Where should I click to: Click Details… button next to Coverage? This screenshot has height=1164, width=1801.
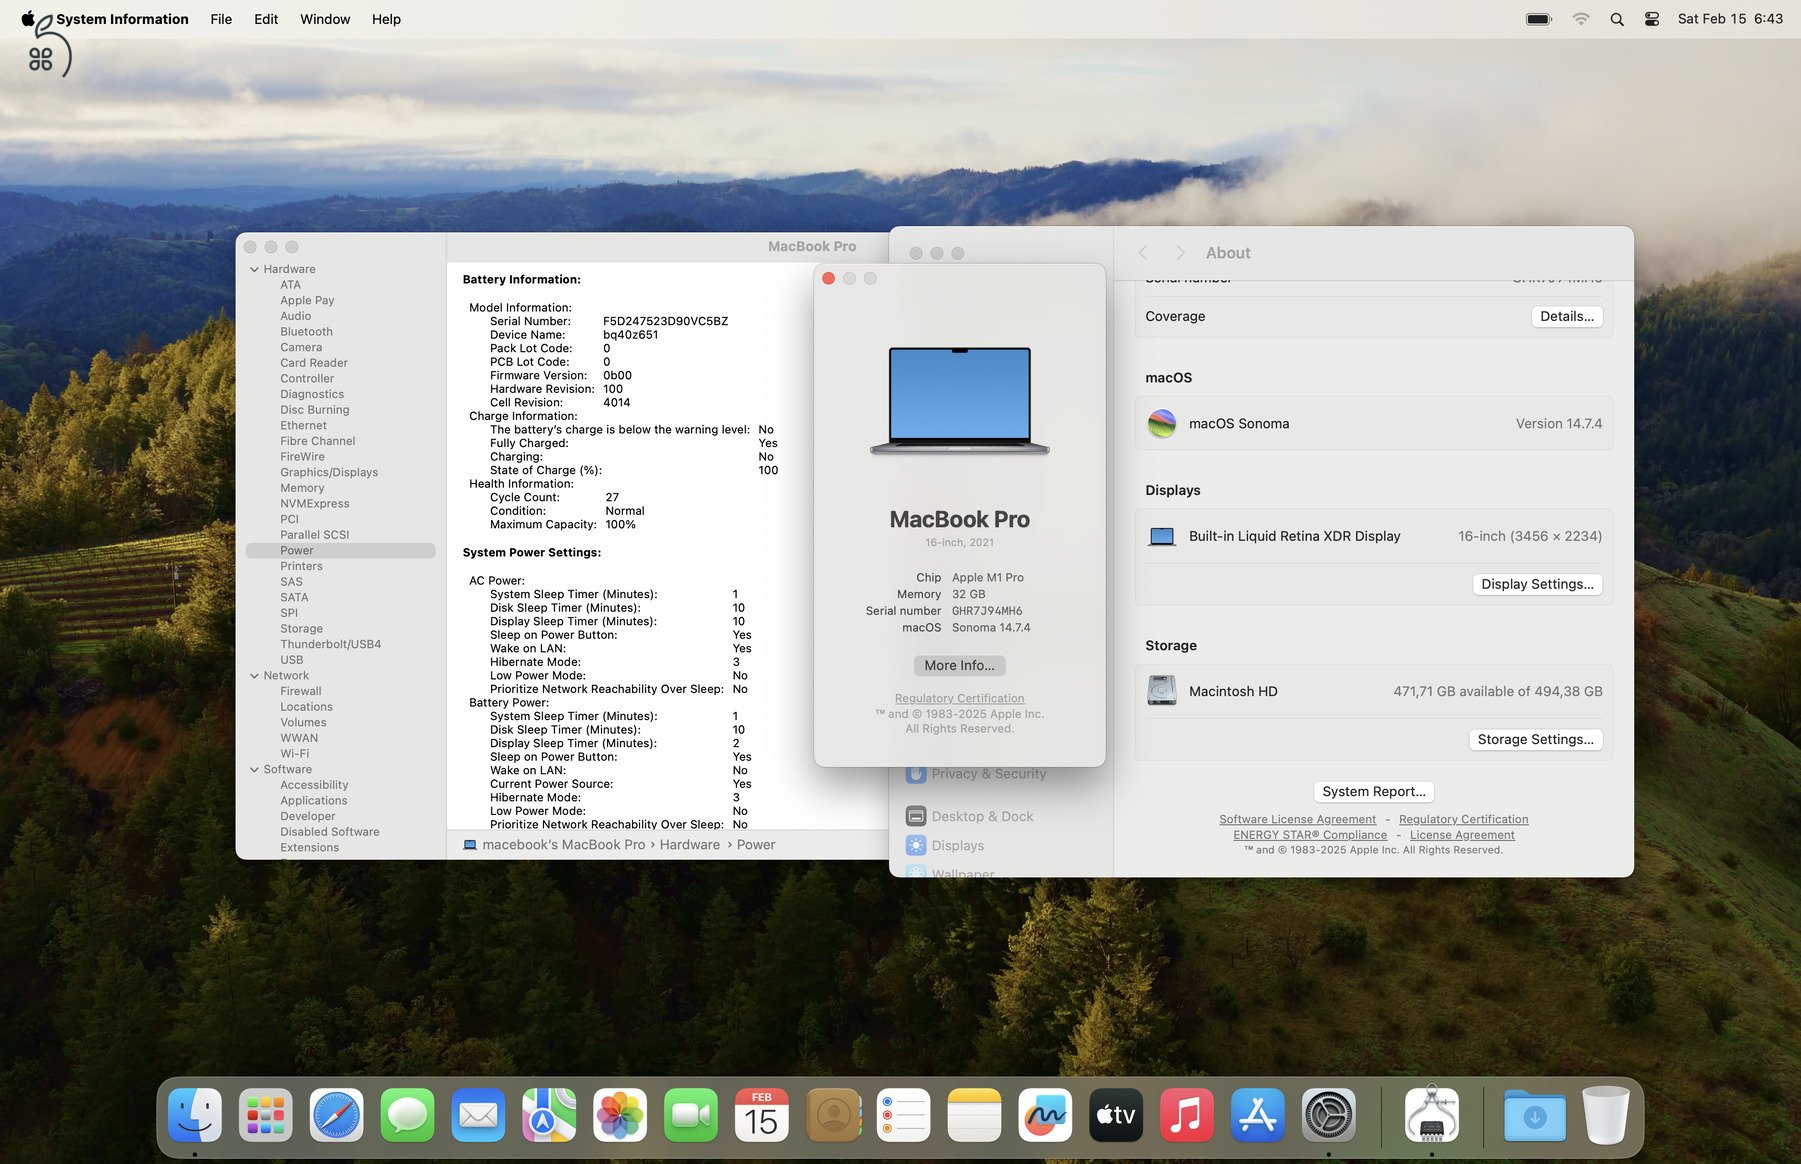(x=1567, y=316)
